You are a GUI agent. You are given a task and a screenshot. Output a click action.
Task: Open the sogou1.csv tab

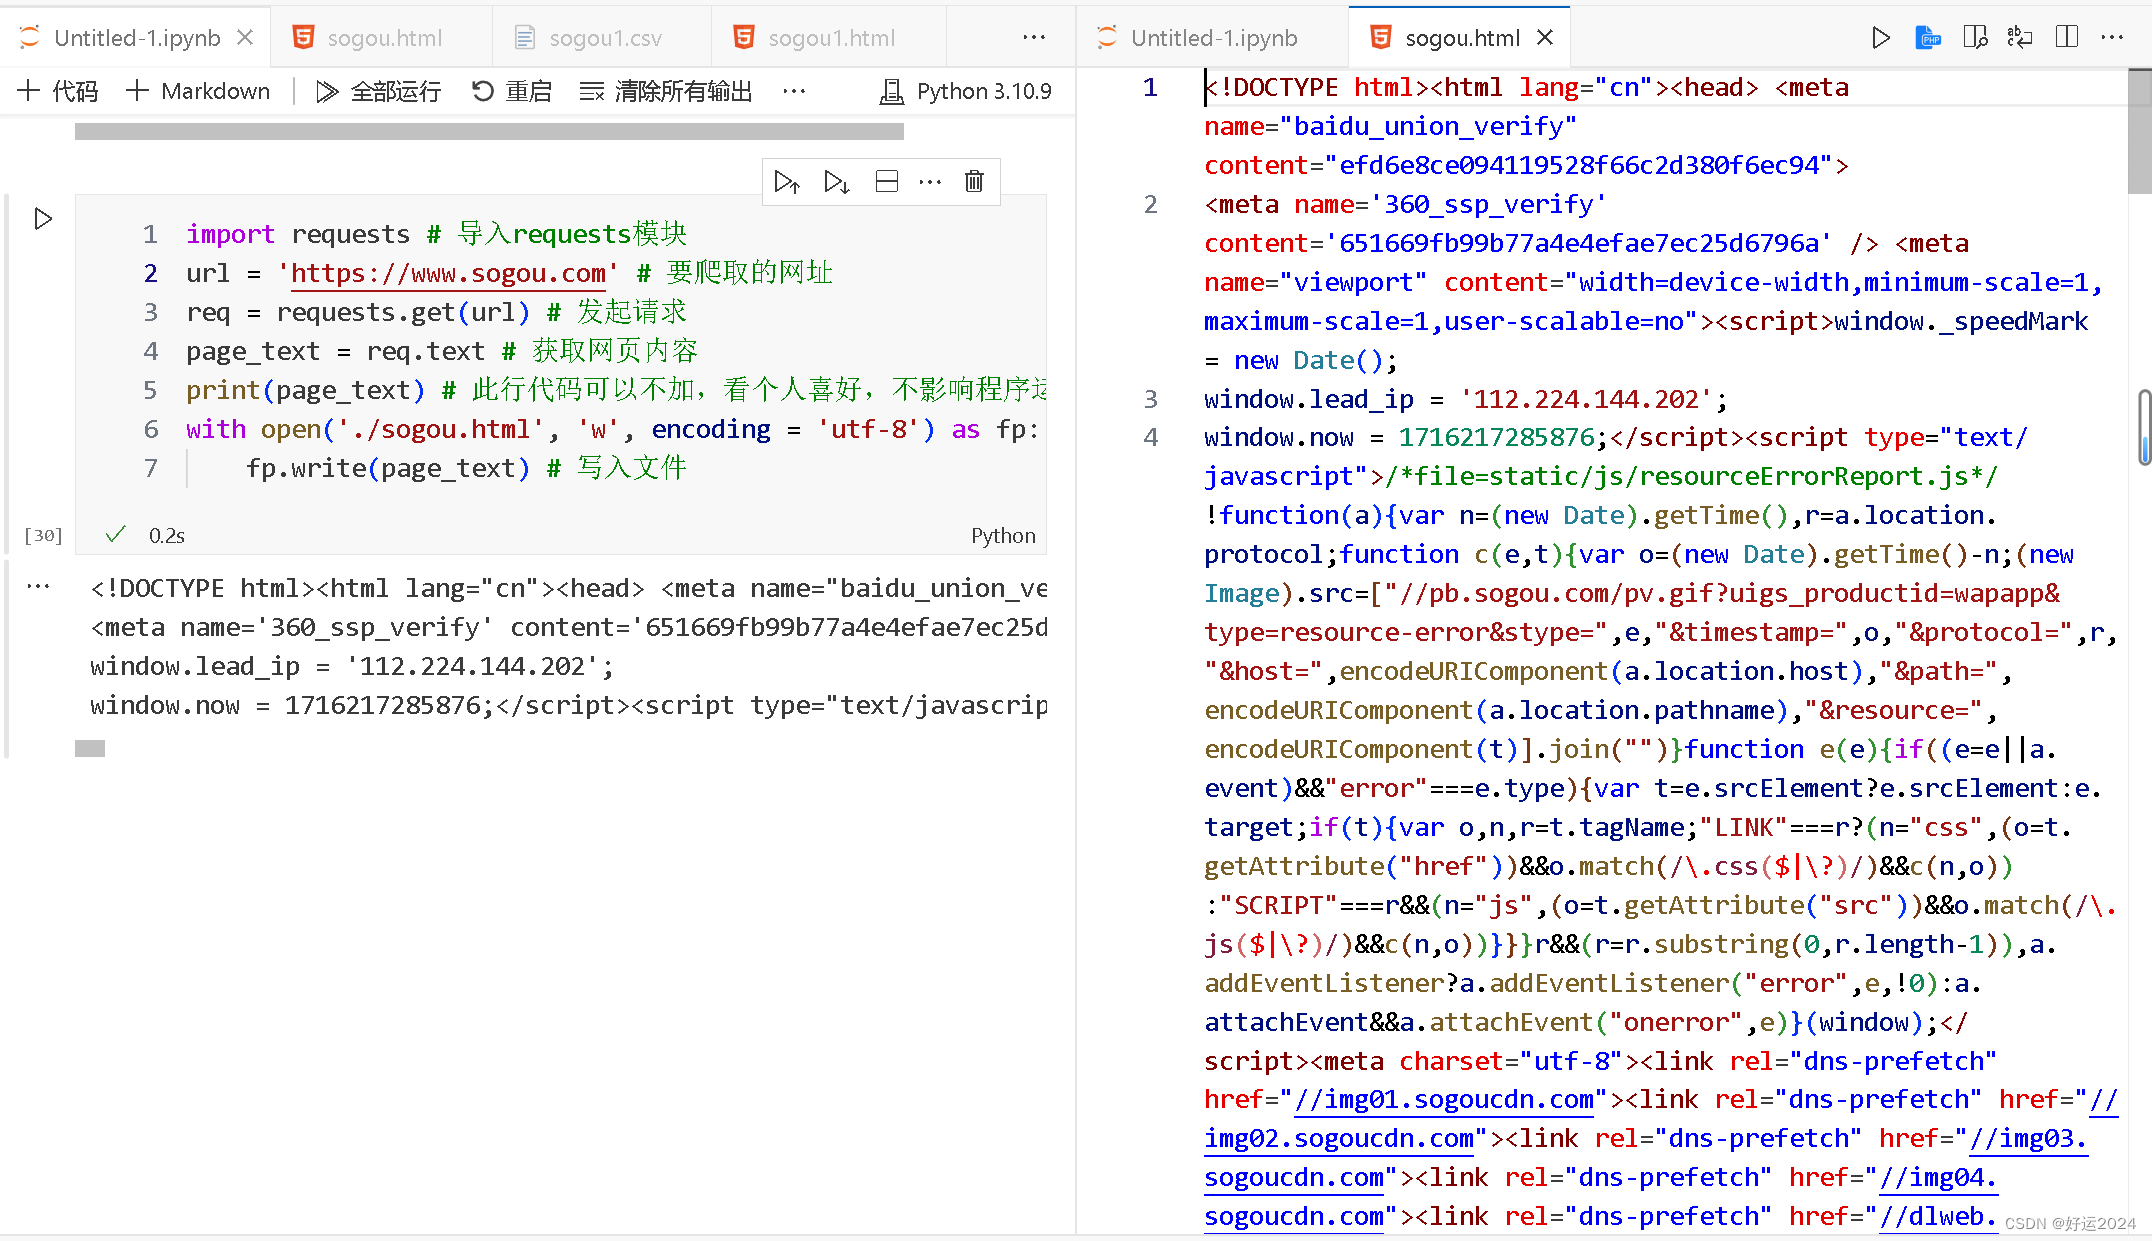[603, 38]
